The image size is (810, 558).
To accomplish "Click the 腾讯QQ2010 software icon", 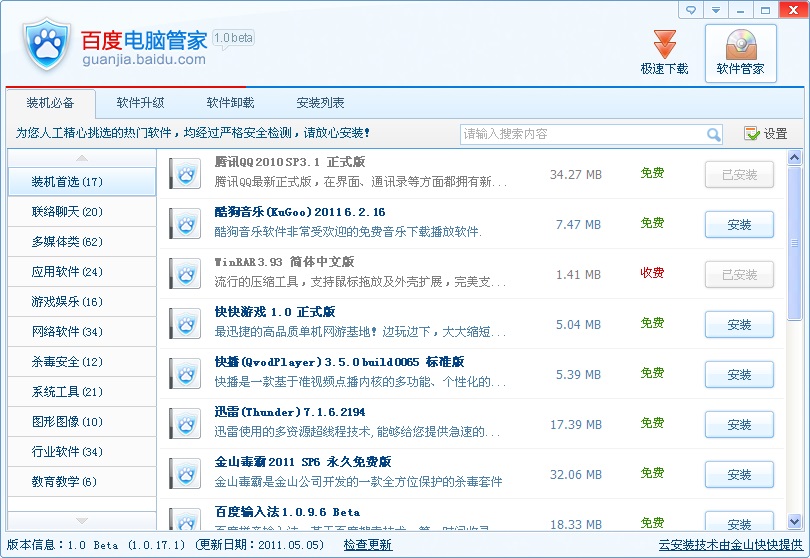I will [x=185, y=175].
